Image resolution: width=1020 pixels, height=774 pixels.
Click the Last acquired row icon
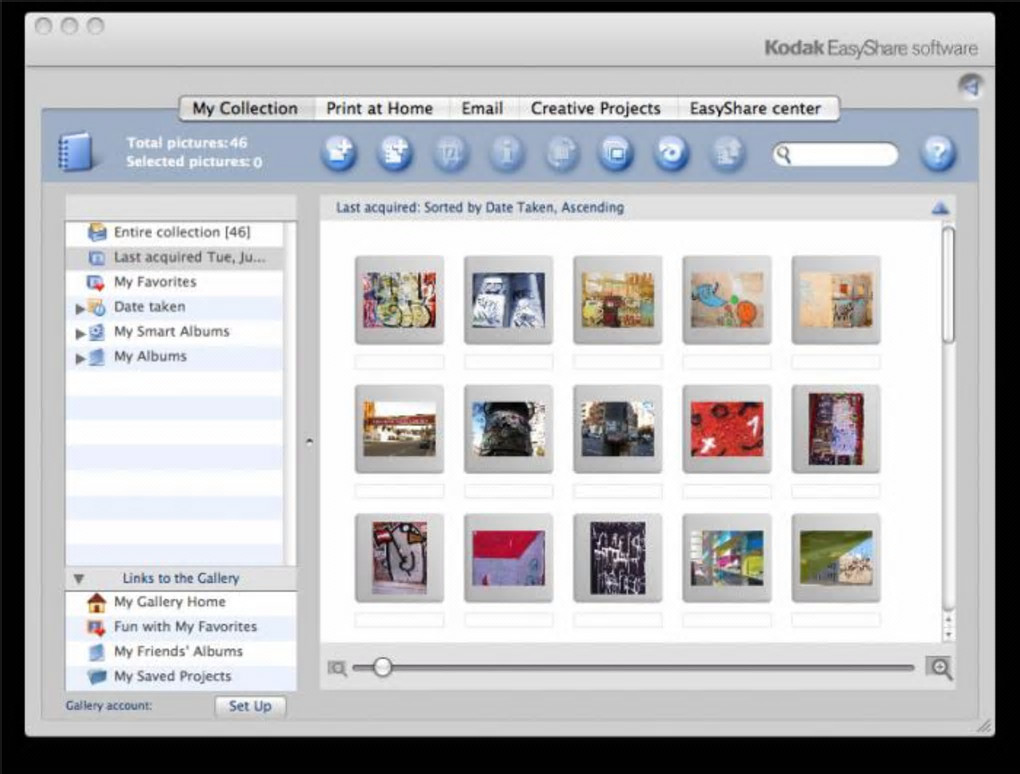coord(96,258)
